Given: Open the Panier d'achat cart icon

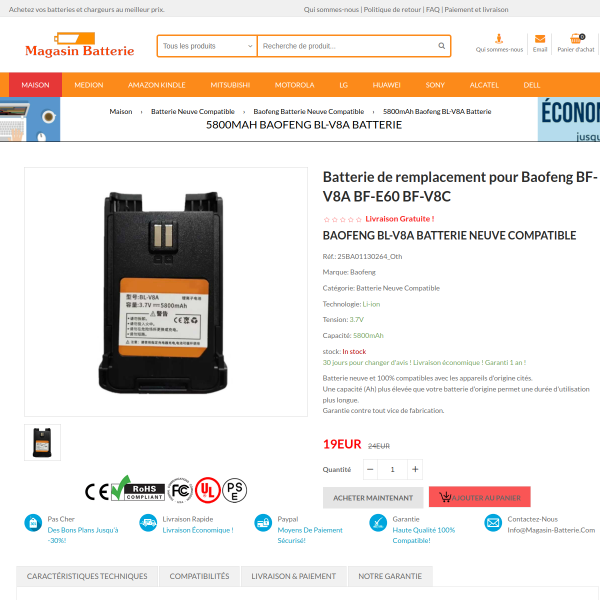Looking at the screenshot, I should (576, 38).
